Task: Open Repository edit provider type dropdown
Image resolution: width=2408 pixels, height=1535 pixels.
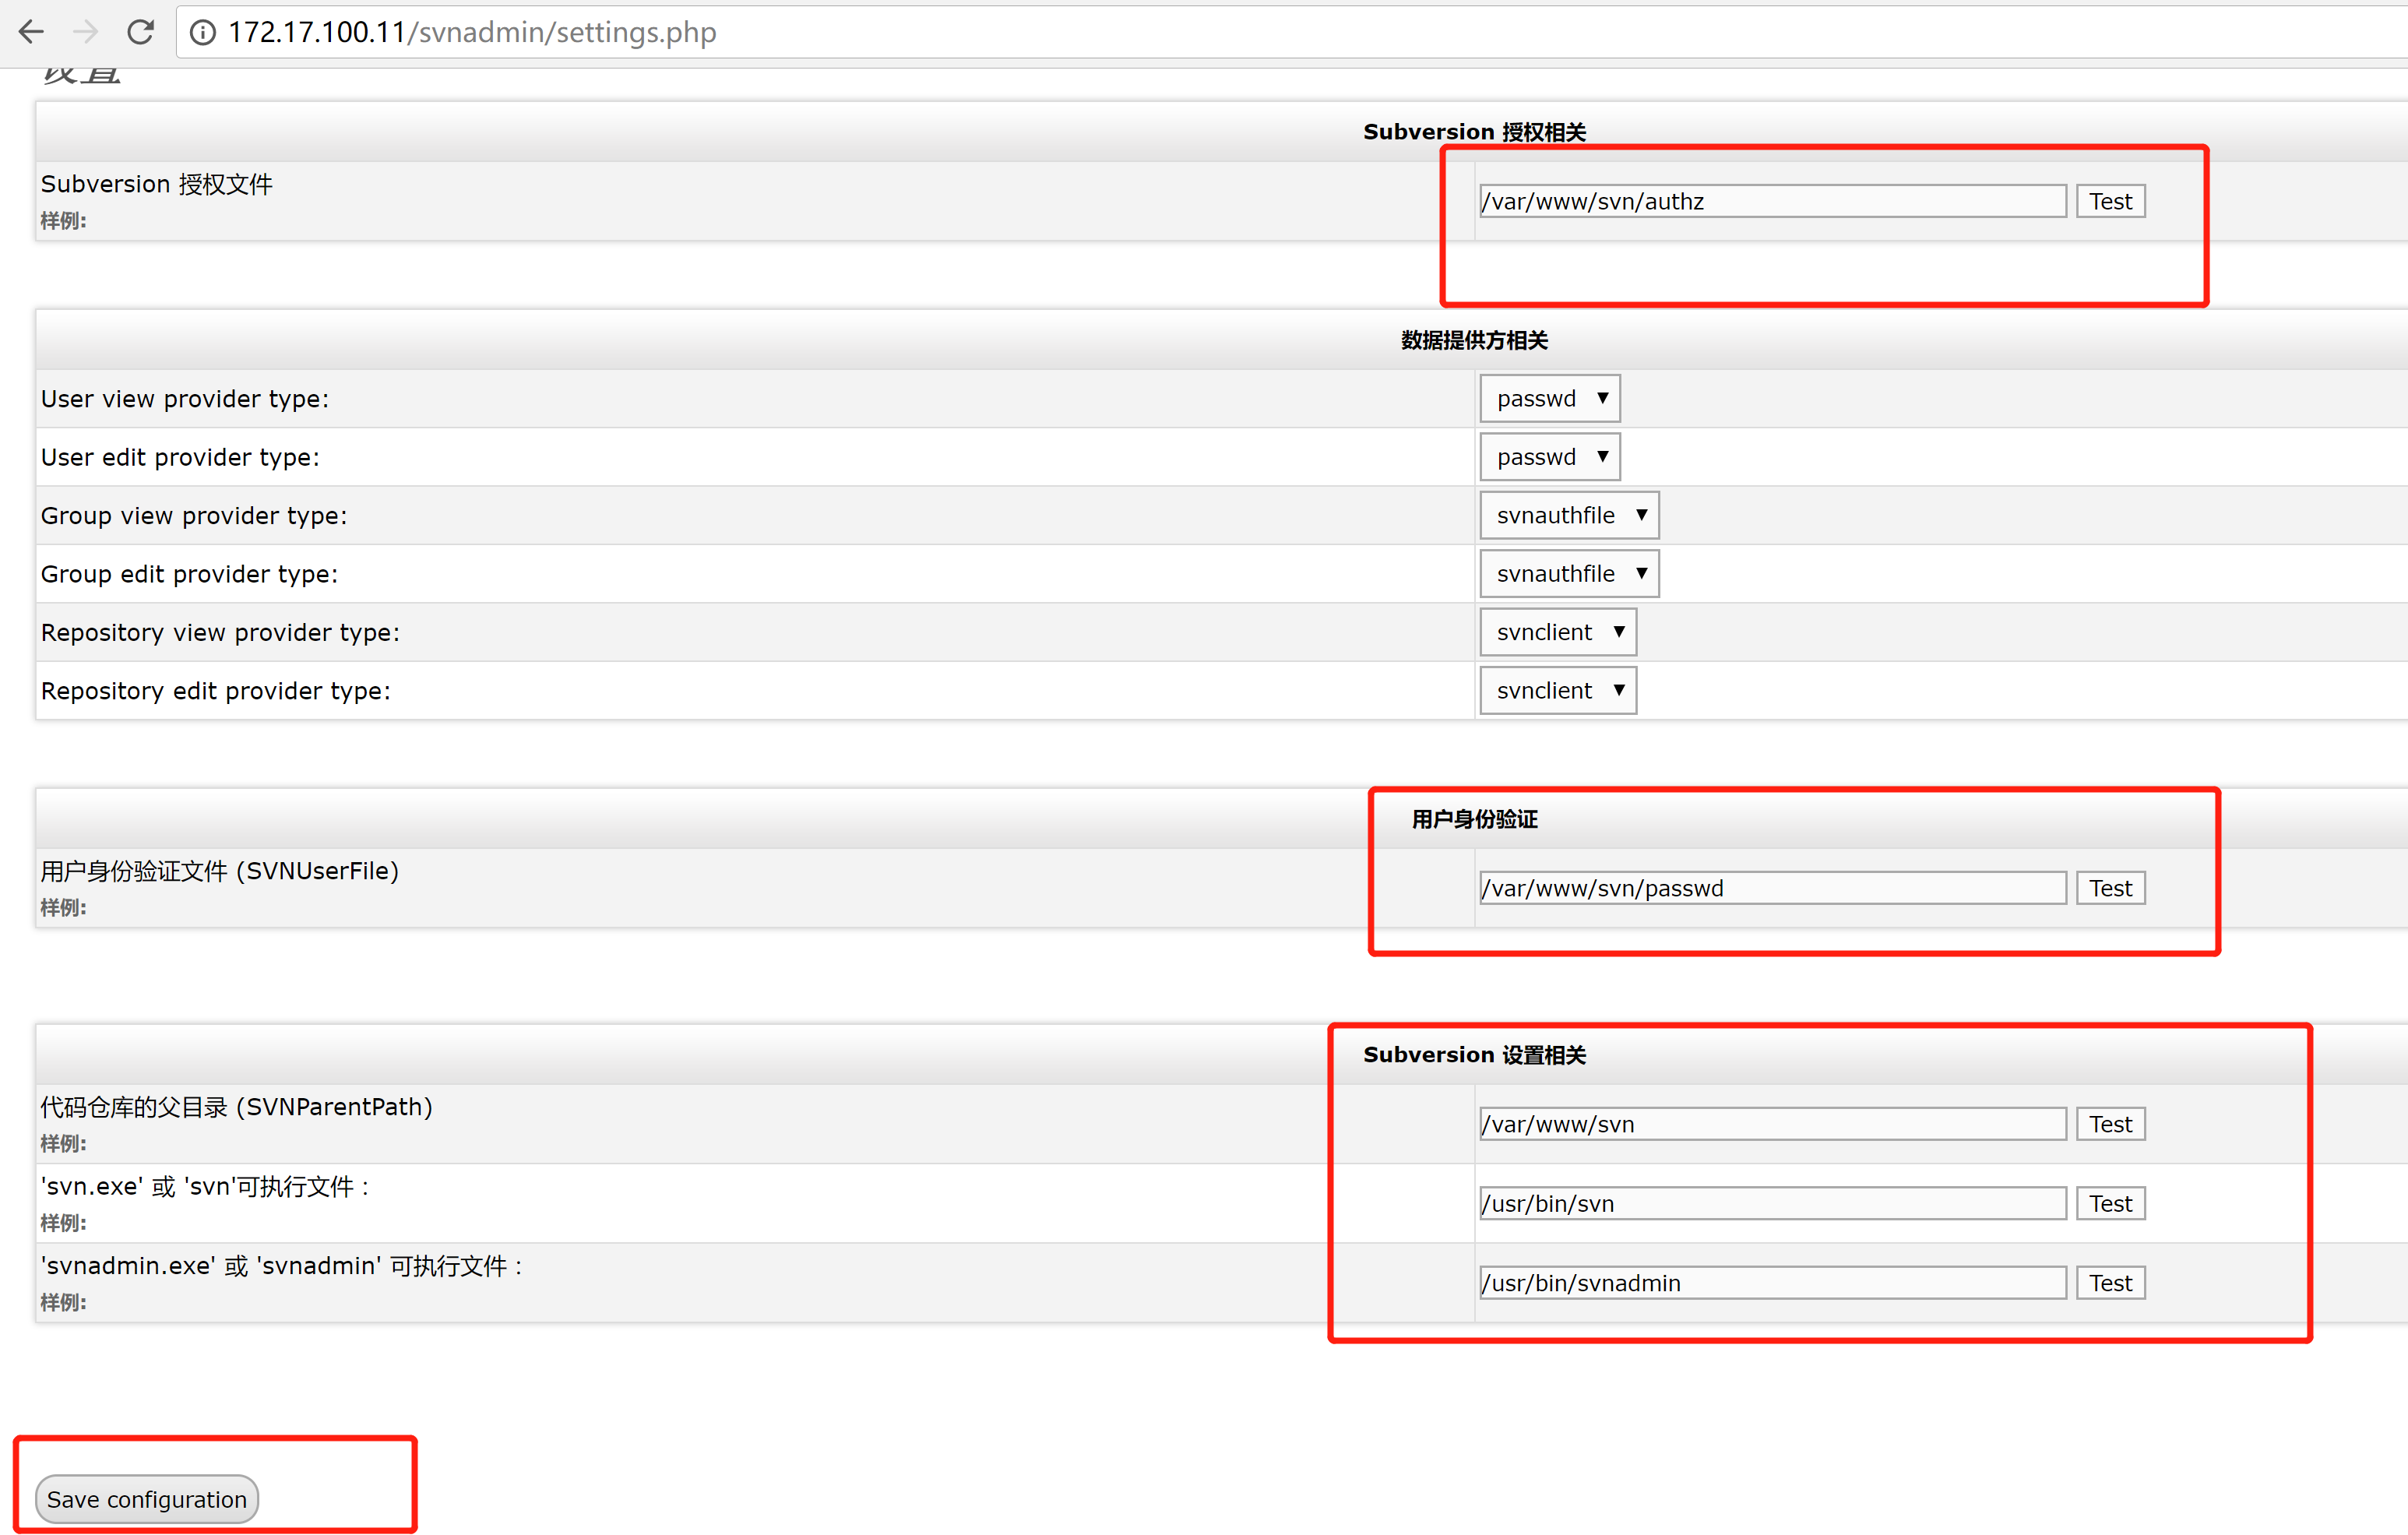Action: 1557,691
